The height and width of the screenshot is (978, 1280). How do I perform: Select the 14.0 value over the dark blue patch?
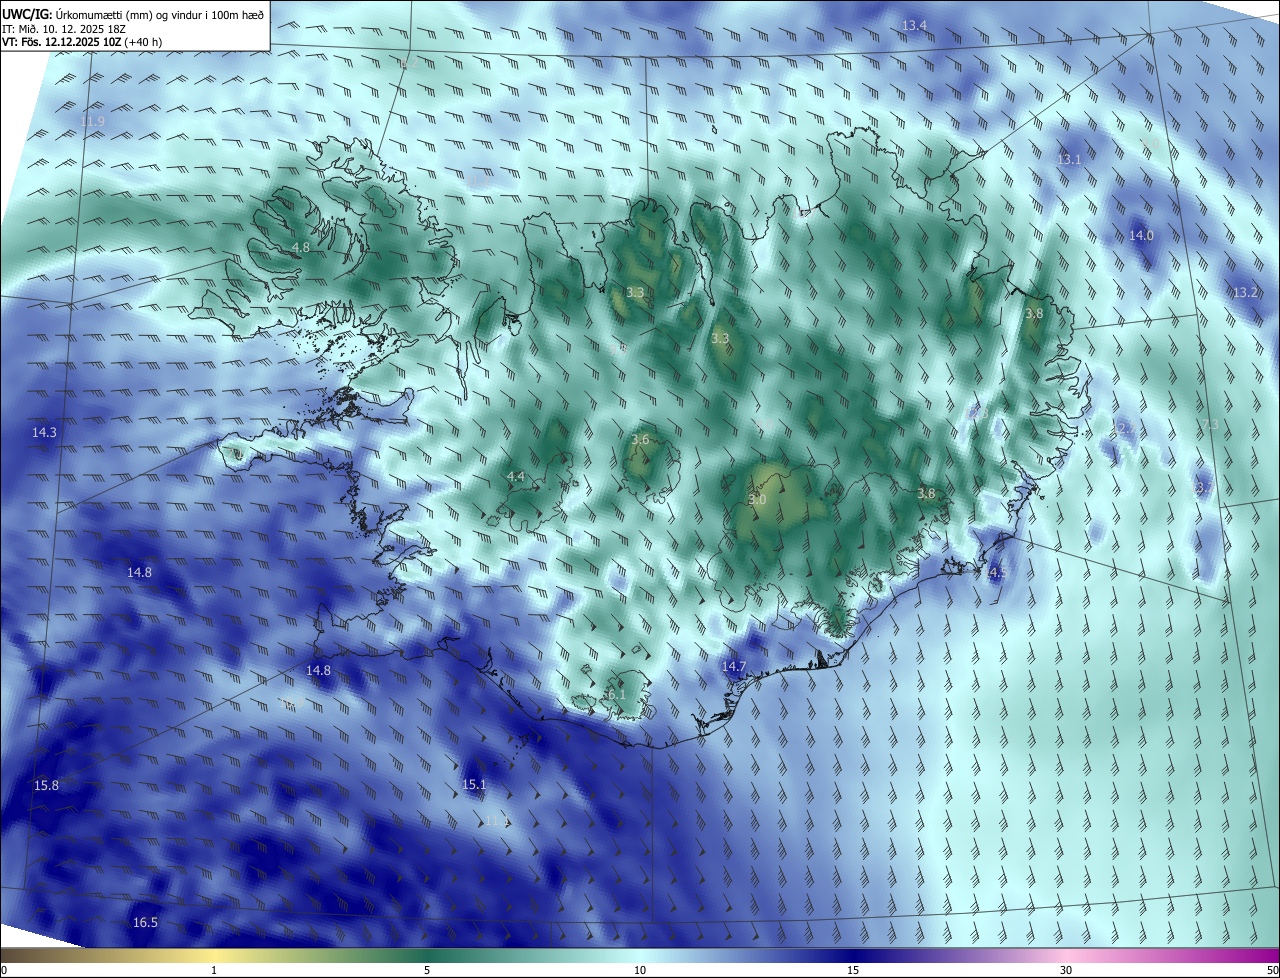(1141, 236)
